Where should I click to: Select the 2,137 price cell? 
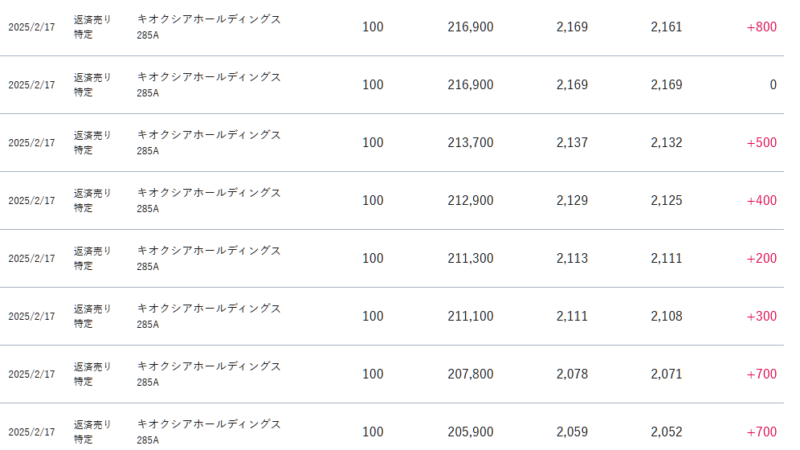(572, 143)
